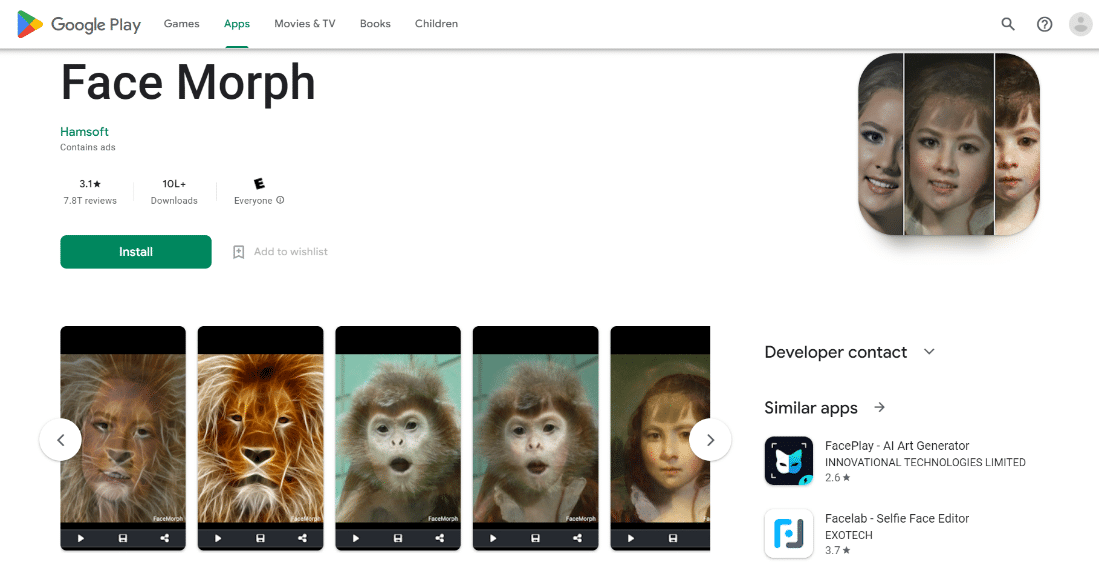The height and width of the screenshot is (562, 1099).
Task: Click the 7.8T reviews text
Action: point(90,200)
